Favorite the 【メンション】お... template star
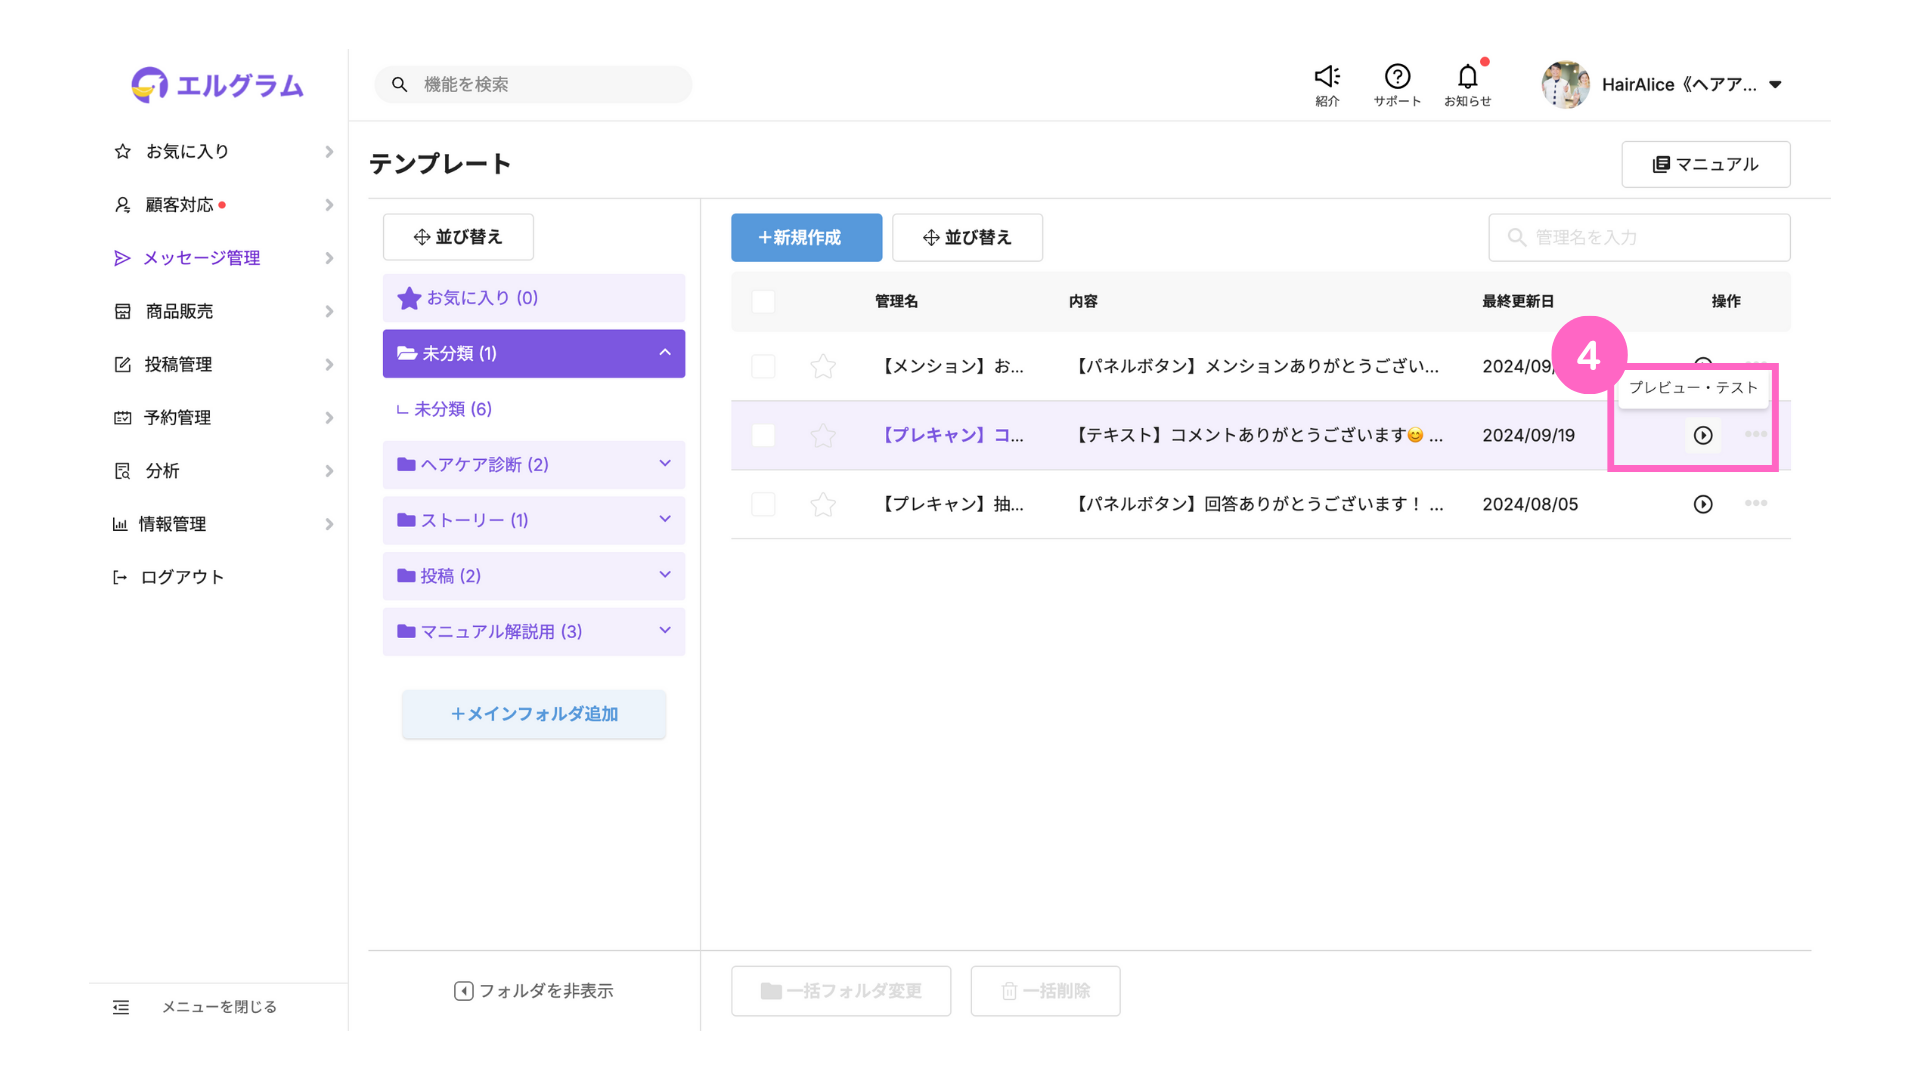This screenshot has width=1920, height=1080. tap(823, 366)
